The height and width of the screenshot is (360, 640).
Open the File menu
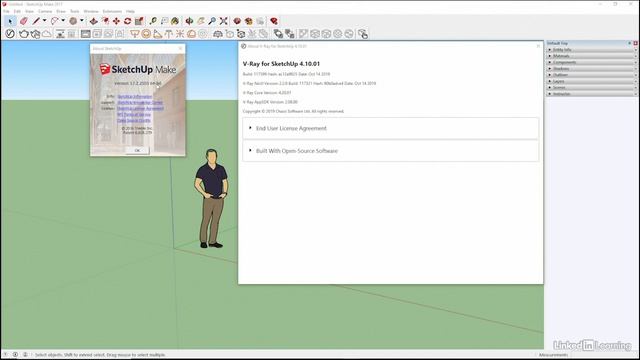click(6, 11)
